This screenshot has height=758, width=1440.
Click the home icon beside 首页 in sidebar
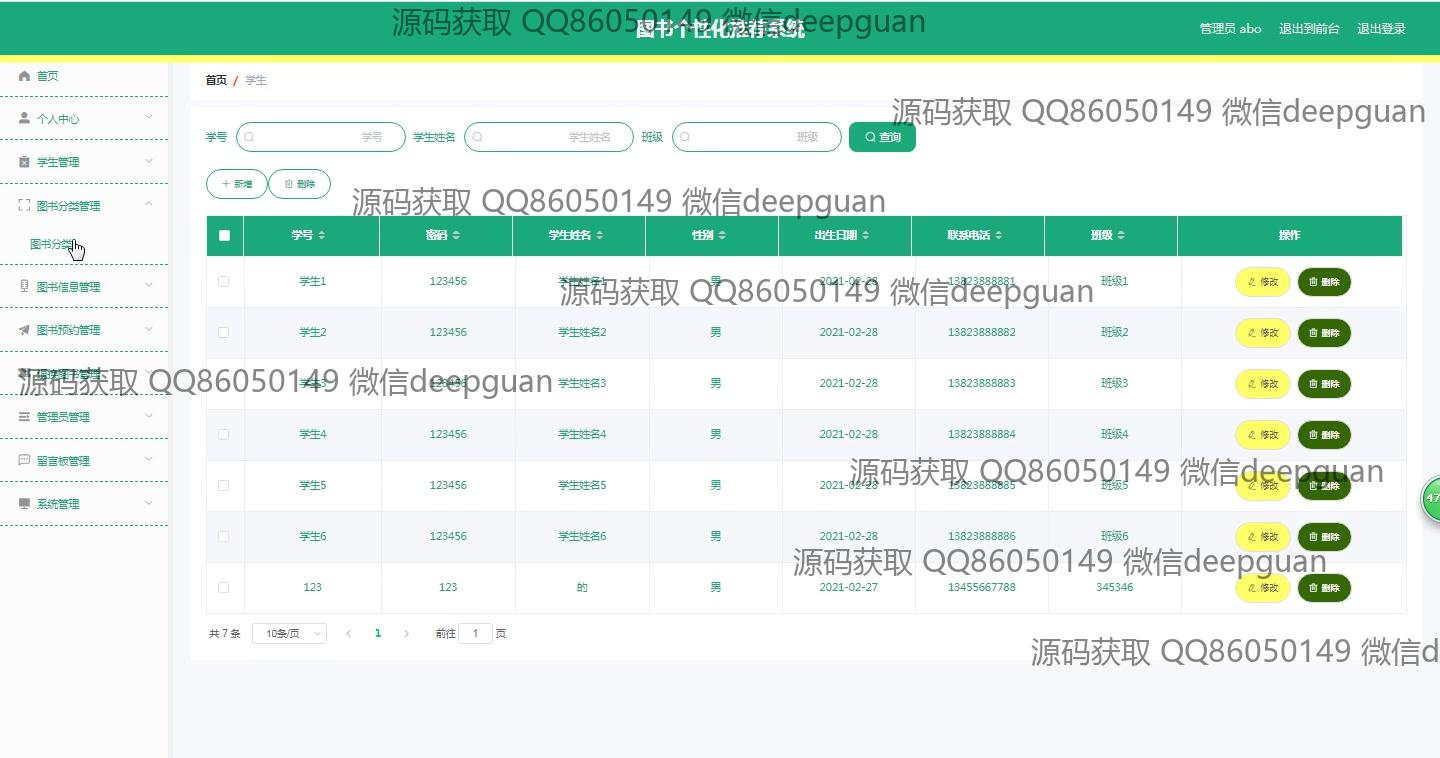point(25,76)
